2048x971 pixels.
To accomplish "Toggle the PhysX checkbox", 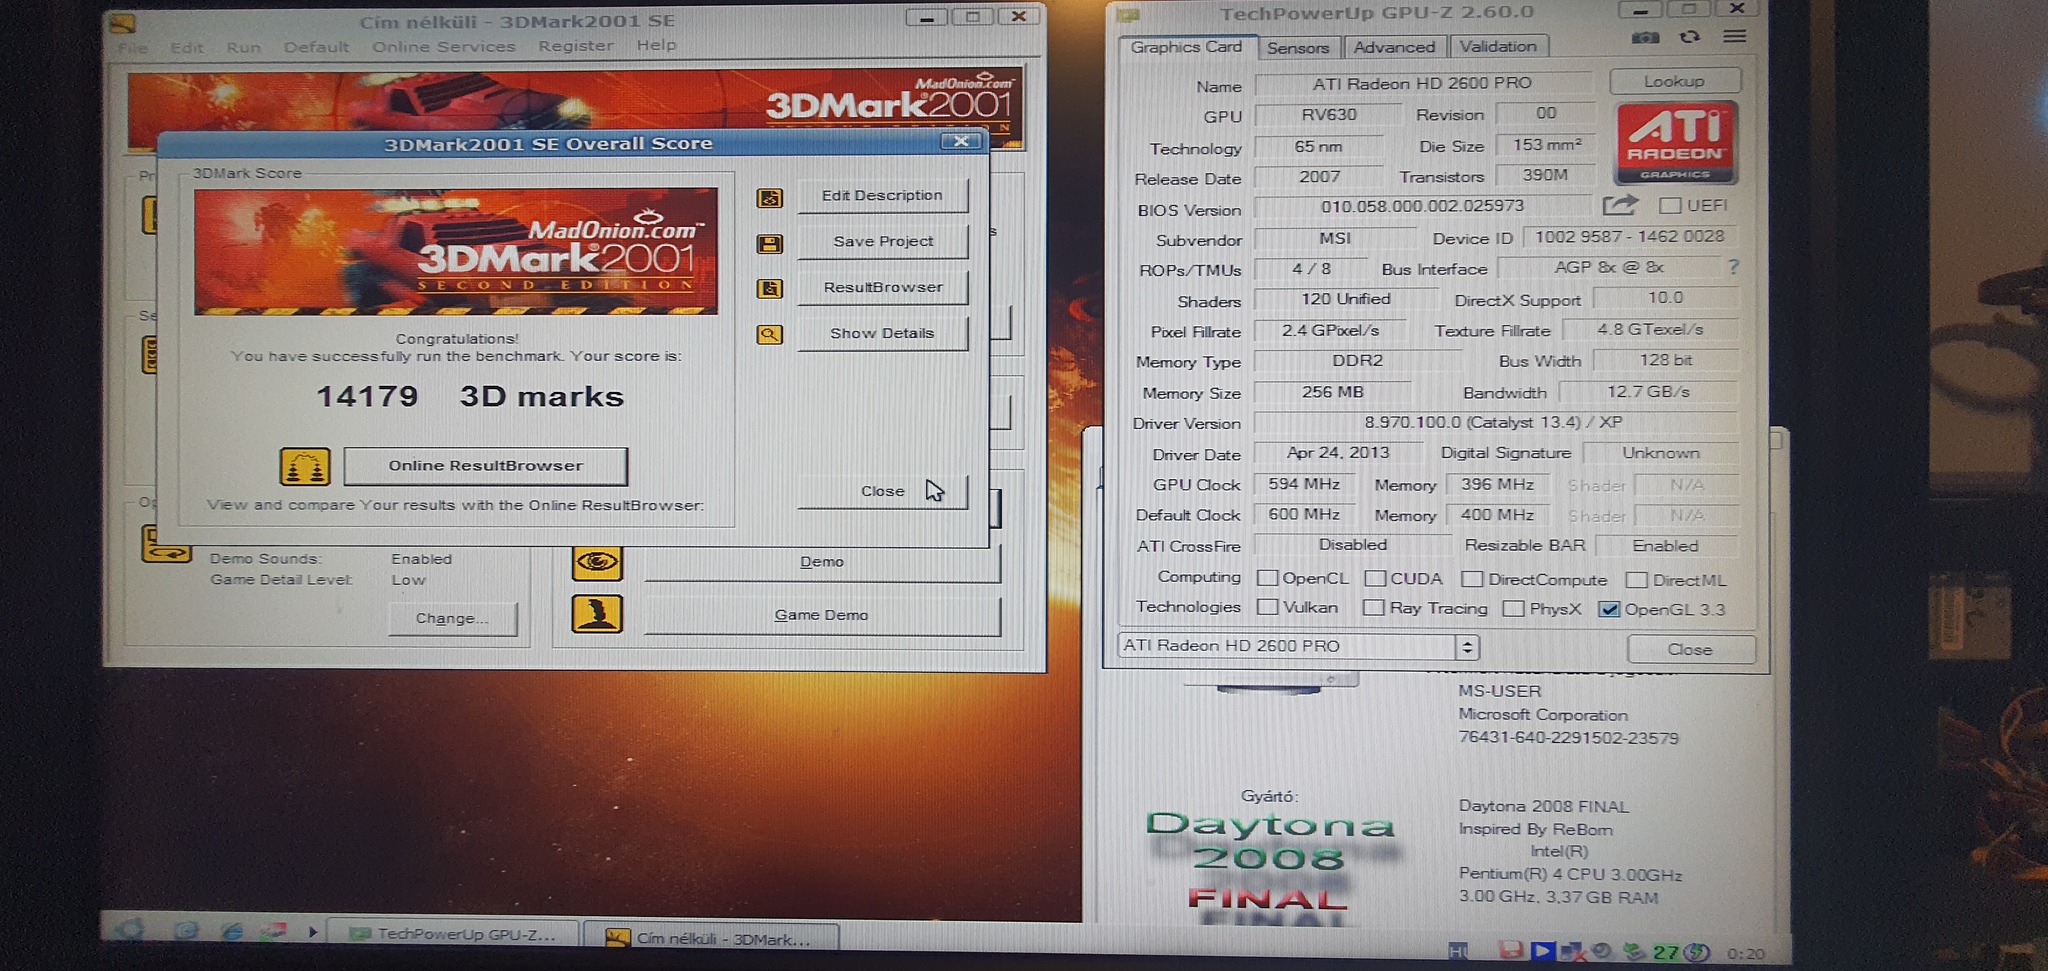I will (1514, 608).
